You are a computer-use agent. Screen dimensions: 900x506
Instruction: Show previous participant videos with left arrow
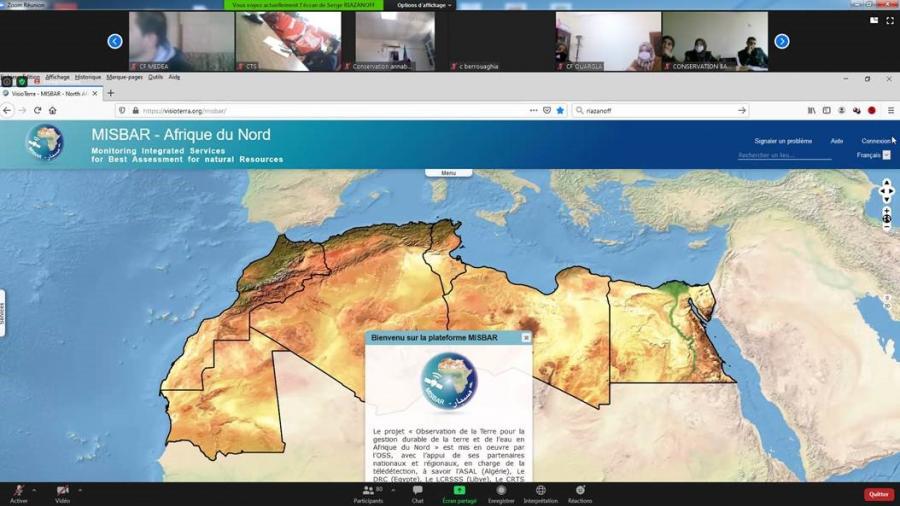115,41
